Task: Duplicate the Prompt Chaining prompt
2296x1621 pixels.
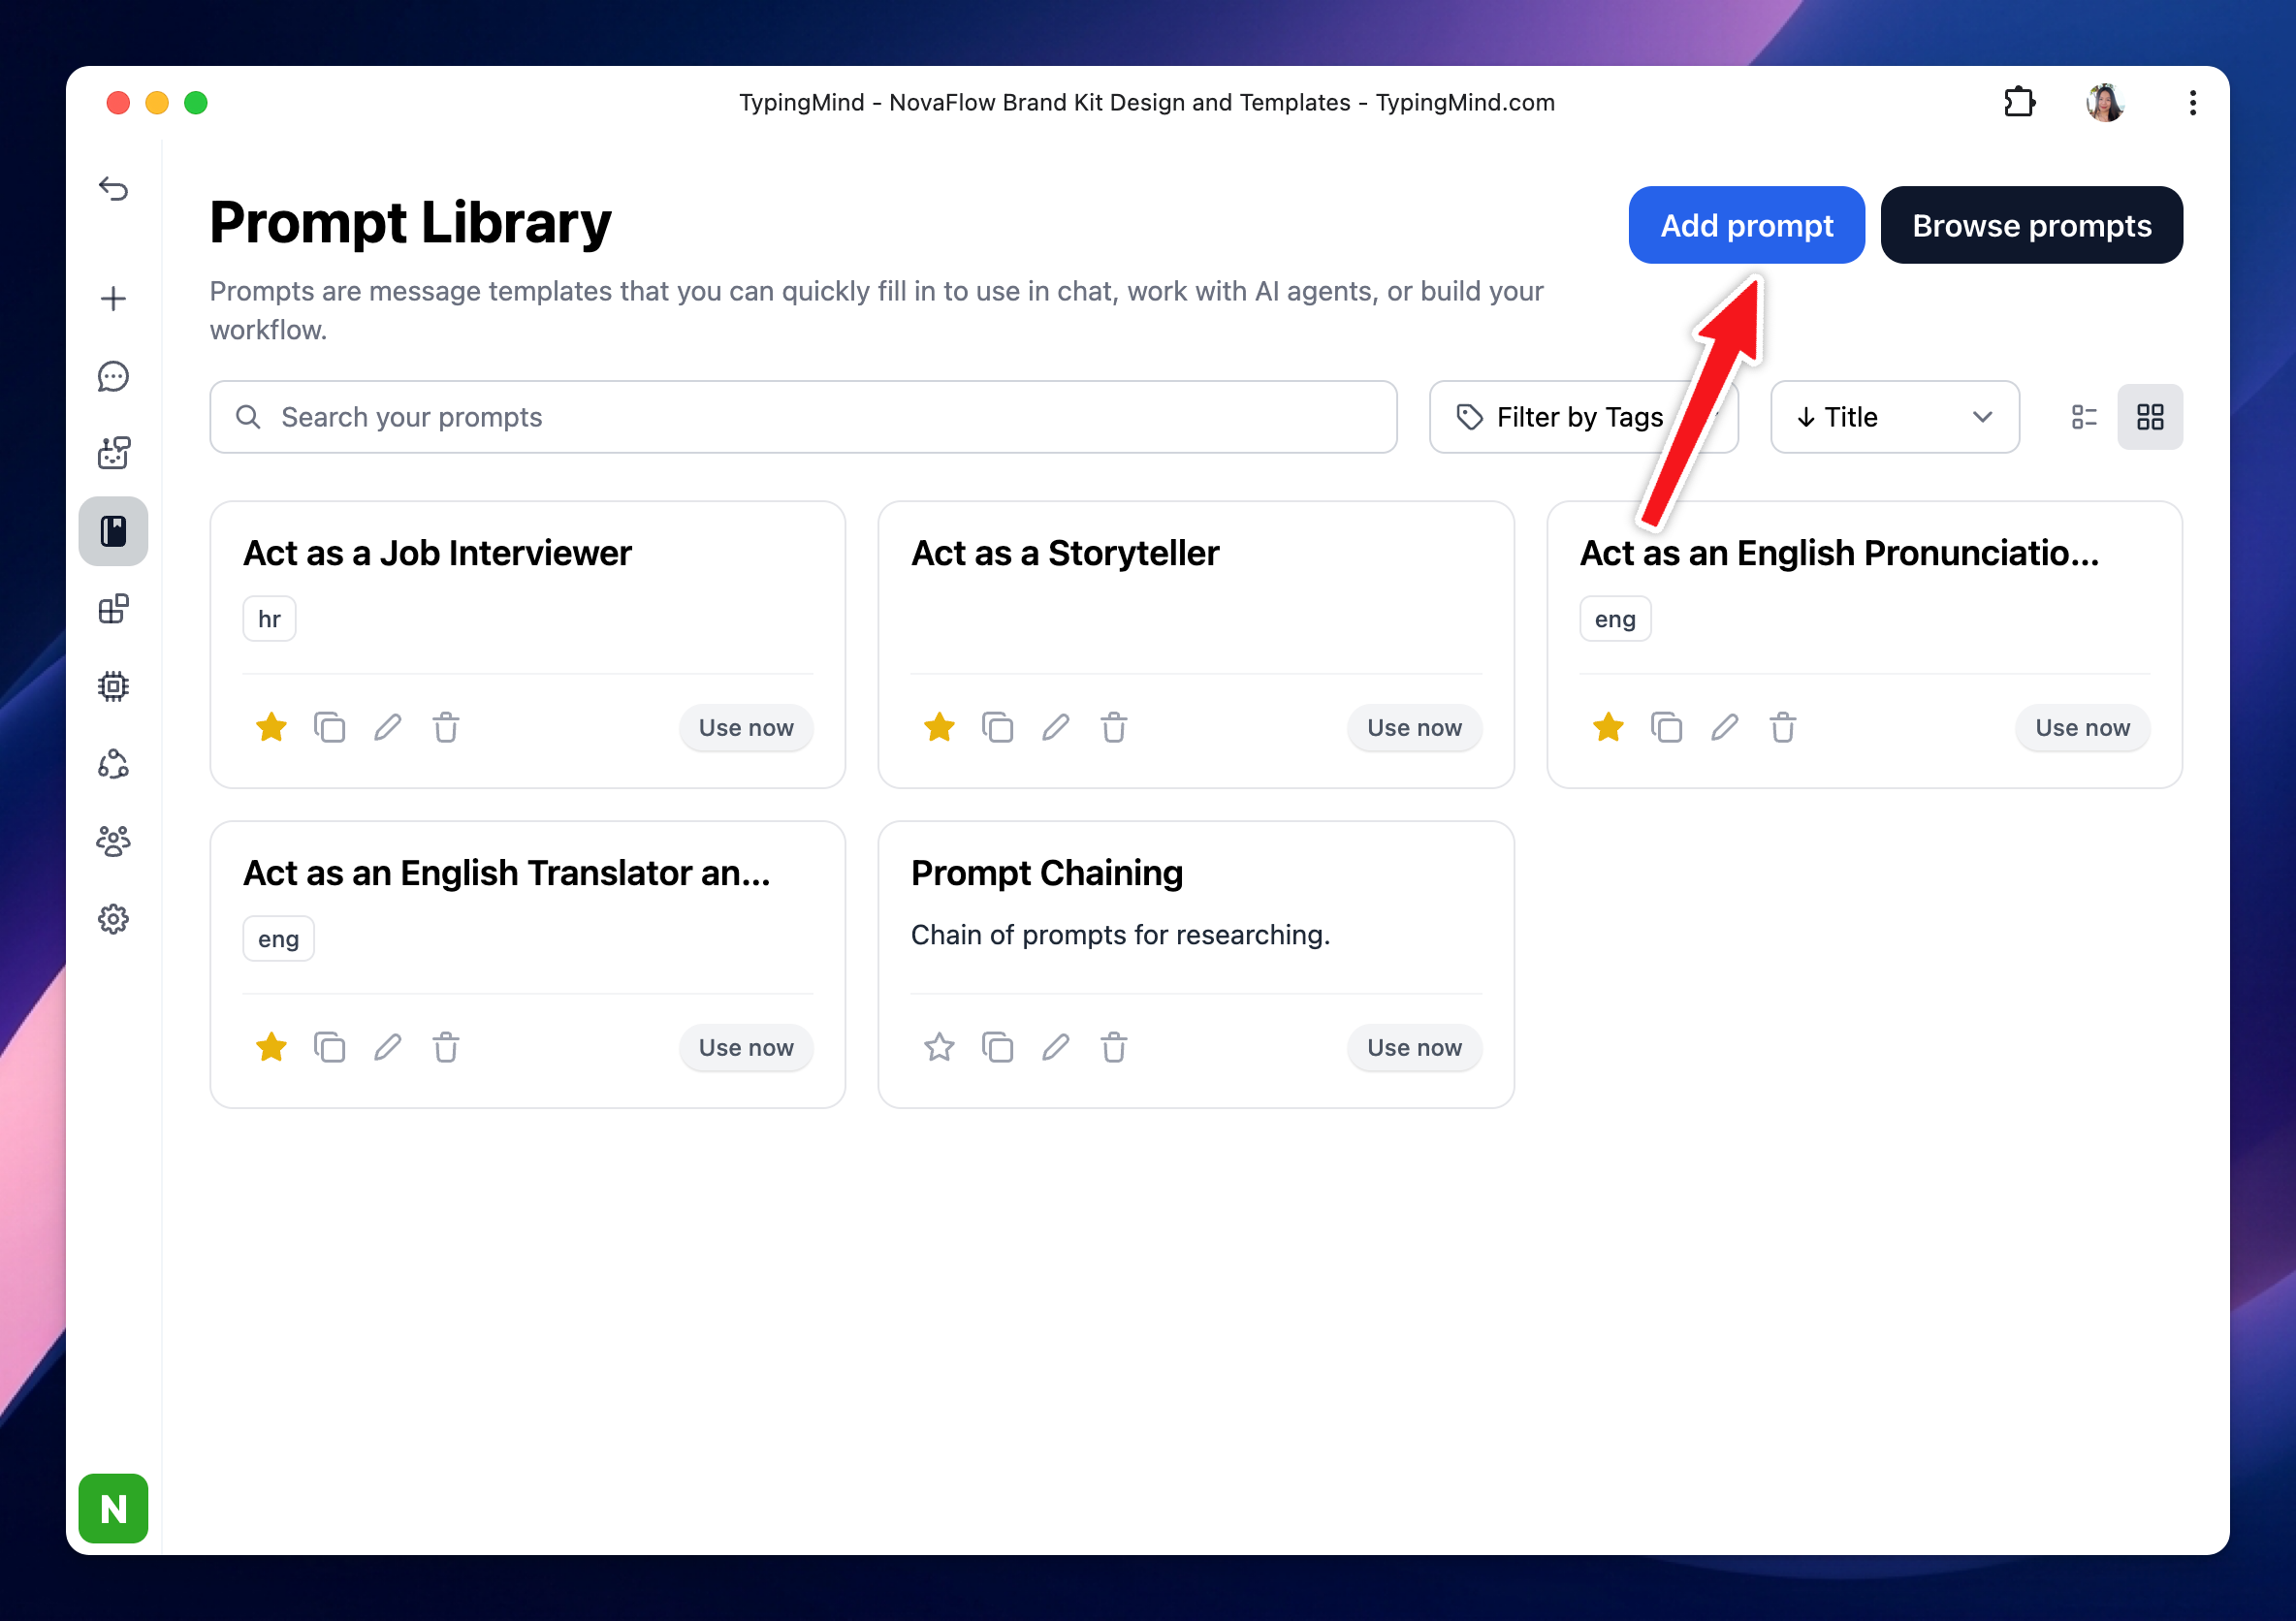Action: tap(998, 1047)
